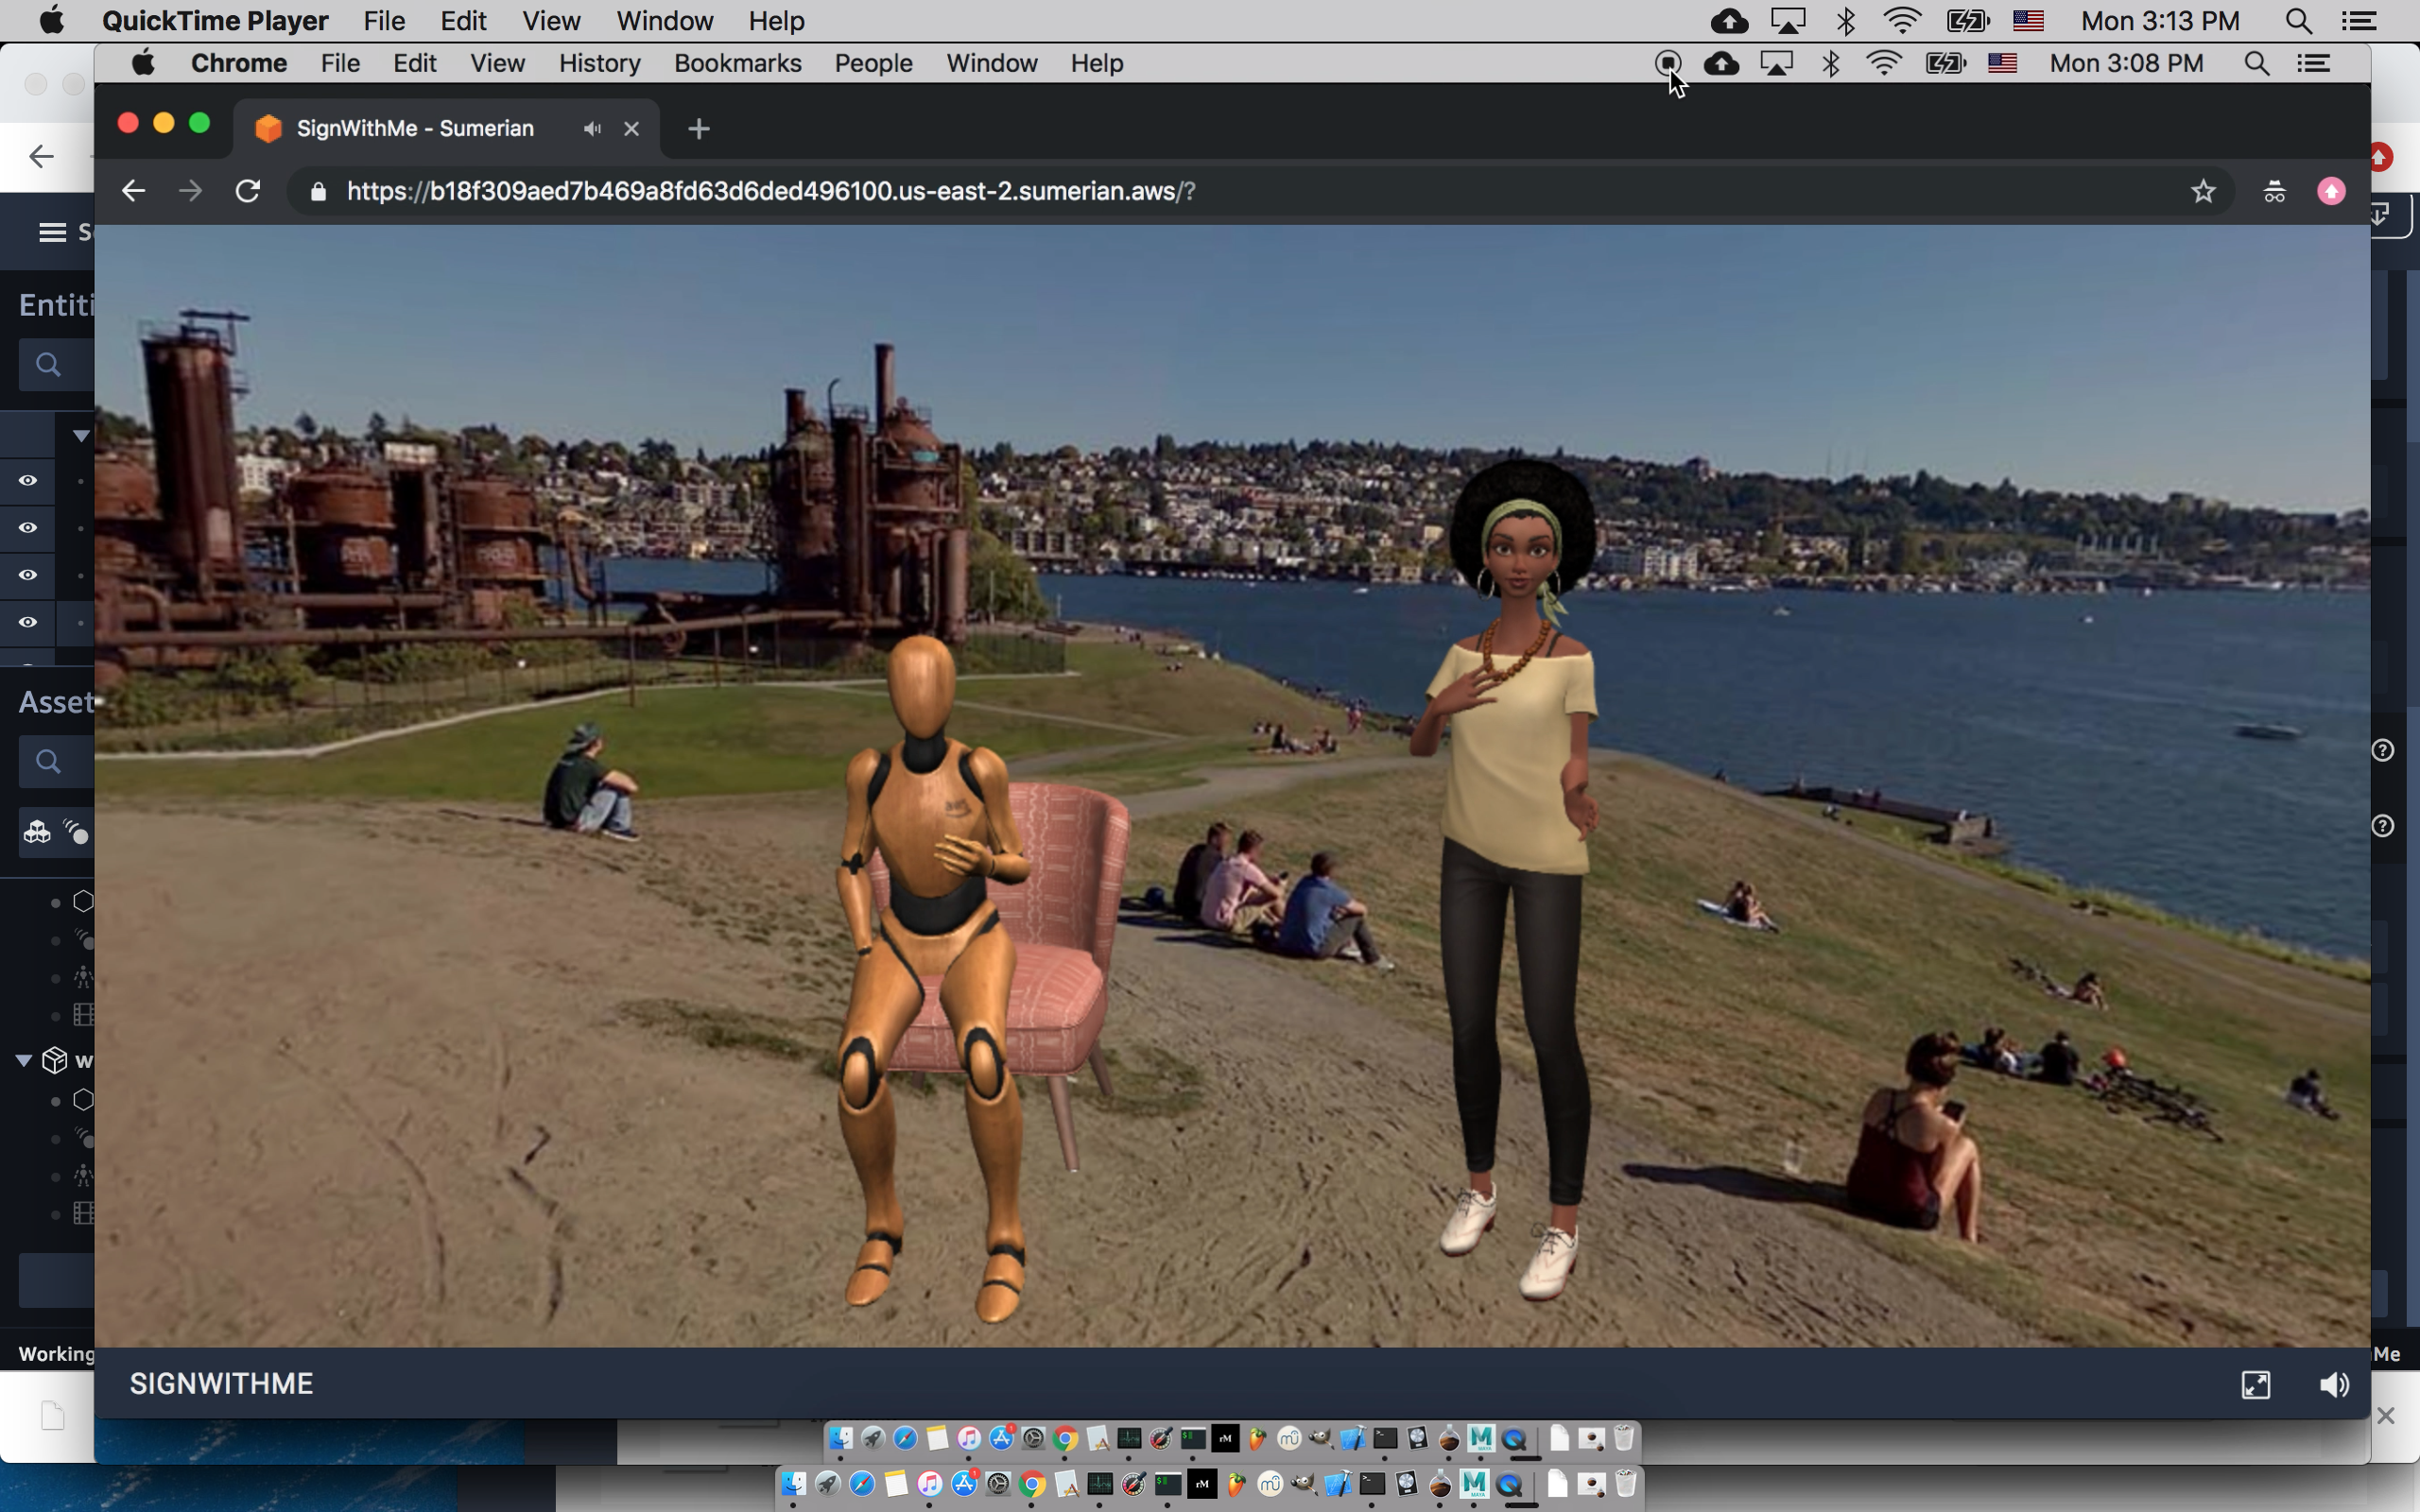This screenshot has width=2420, height=1512.
Task: Close the SignWithMe - Sumerian tab
Action: [631, 129]
